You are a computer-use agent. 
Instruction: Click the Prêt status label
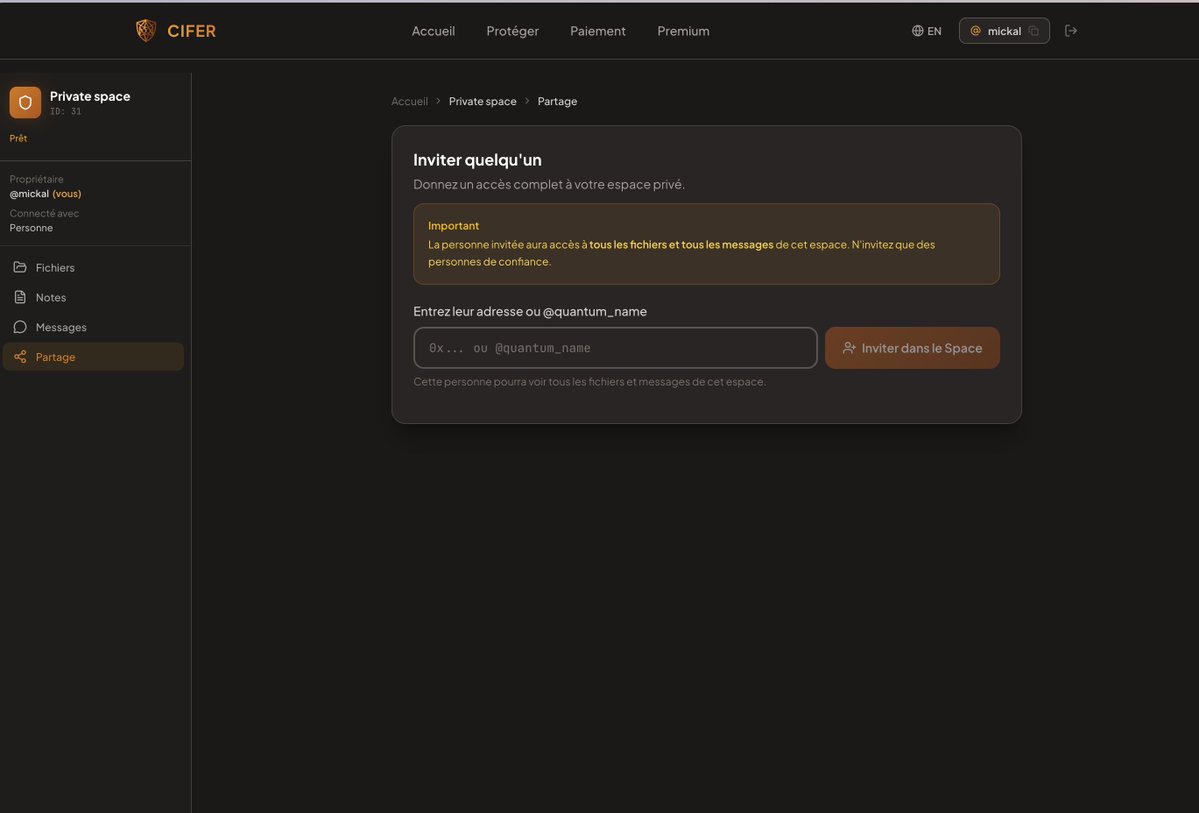[18, 138]
